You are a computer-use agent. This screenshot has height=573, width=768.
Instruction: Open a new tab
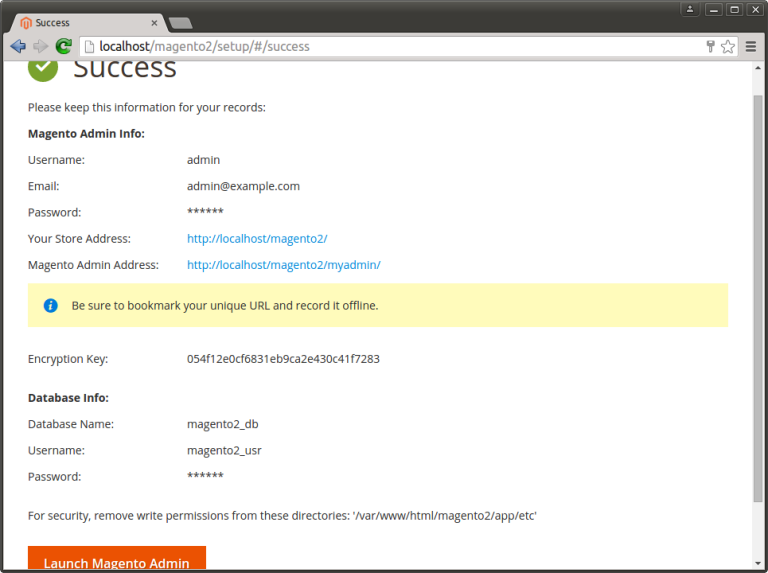pos(180,22)
